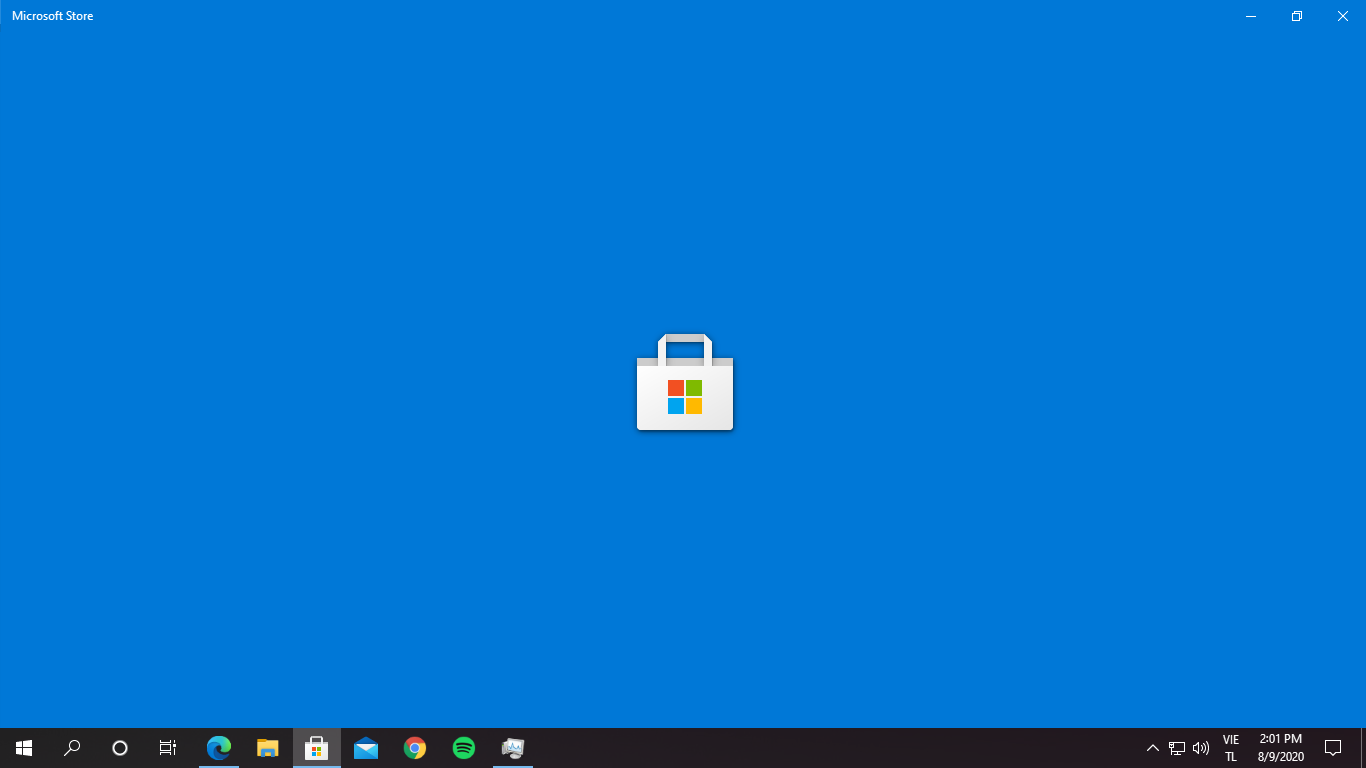Screen dimensions: 1366x768
Task: Open File Explorer
Action: 267,747
